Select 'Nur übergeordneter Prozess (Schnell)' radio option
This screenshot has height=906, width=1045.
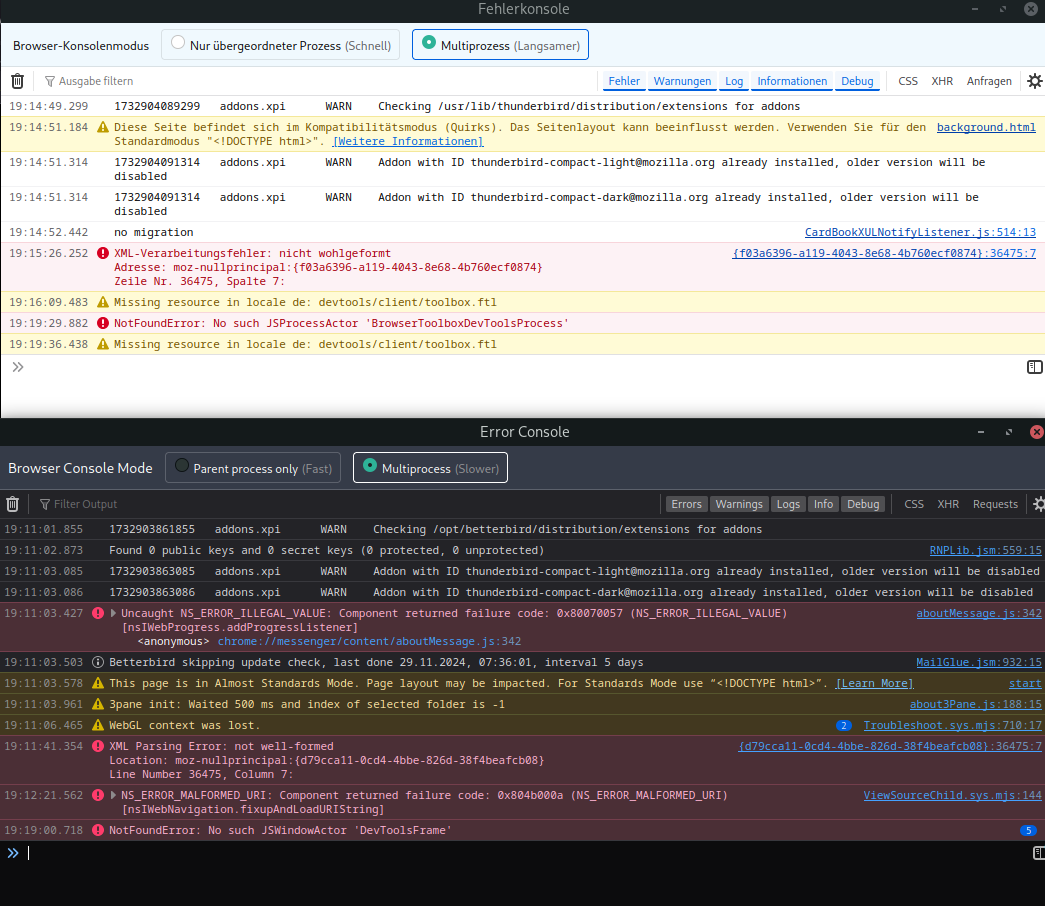178,44
